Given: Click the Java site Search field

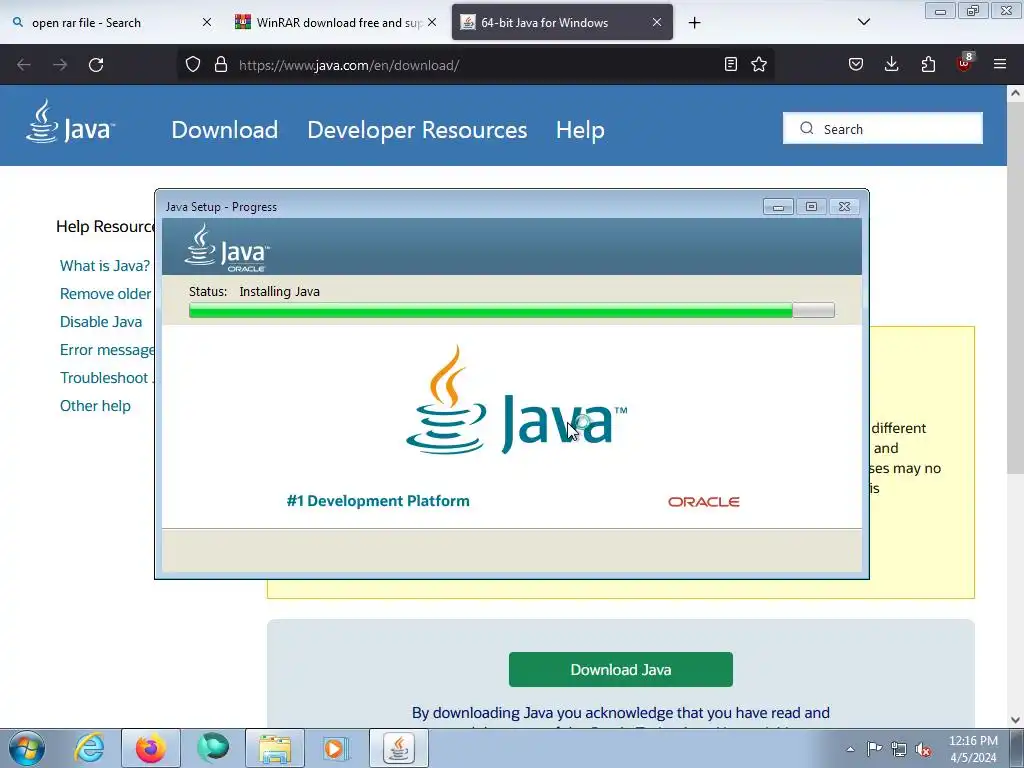Looking at the screenshot, I should (882, 129).
